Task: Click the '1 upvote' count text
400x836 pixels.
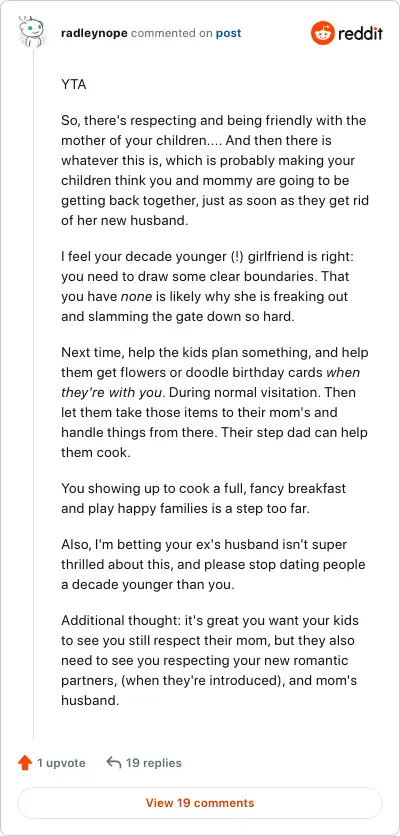Action: point(61,763)
